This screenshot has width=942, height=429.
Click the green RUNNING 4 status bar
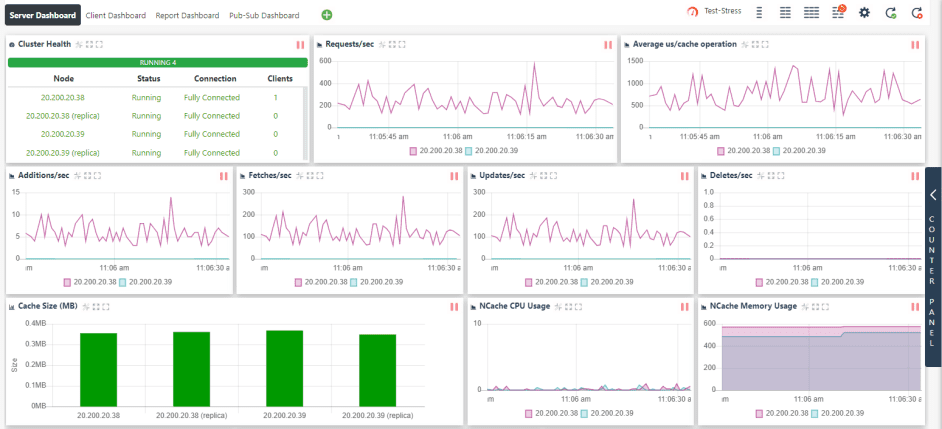coord(157,62)
